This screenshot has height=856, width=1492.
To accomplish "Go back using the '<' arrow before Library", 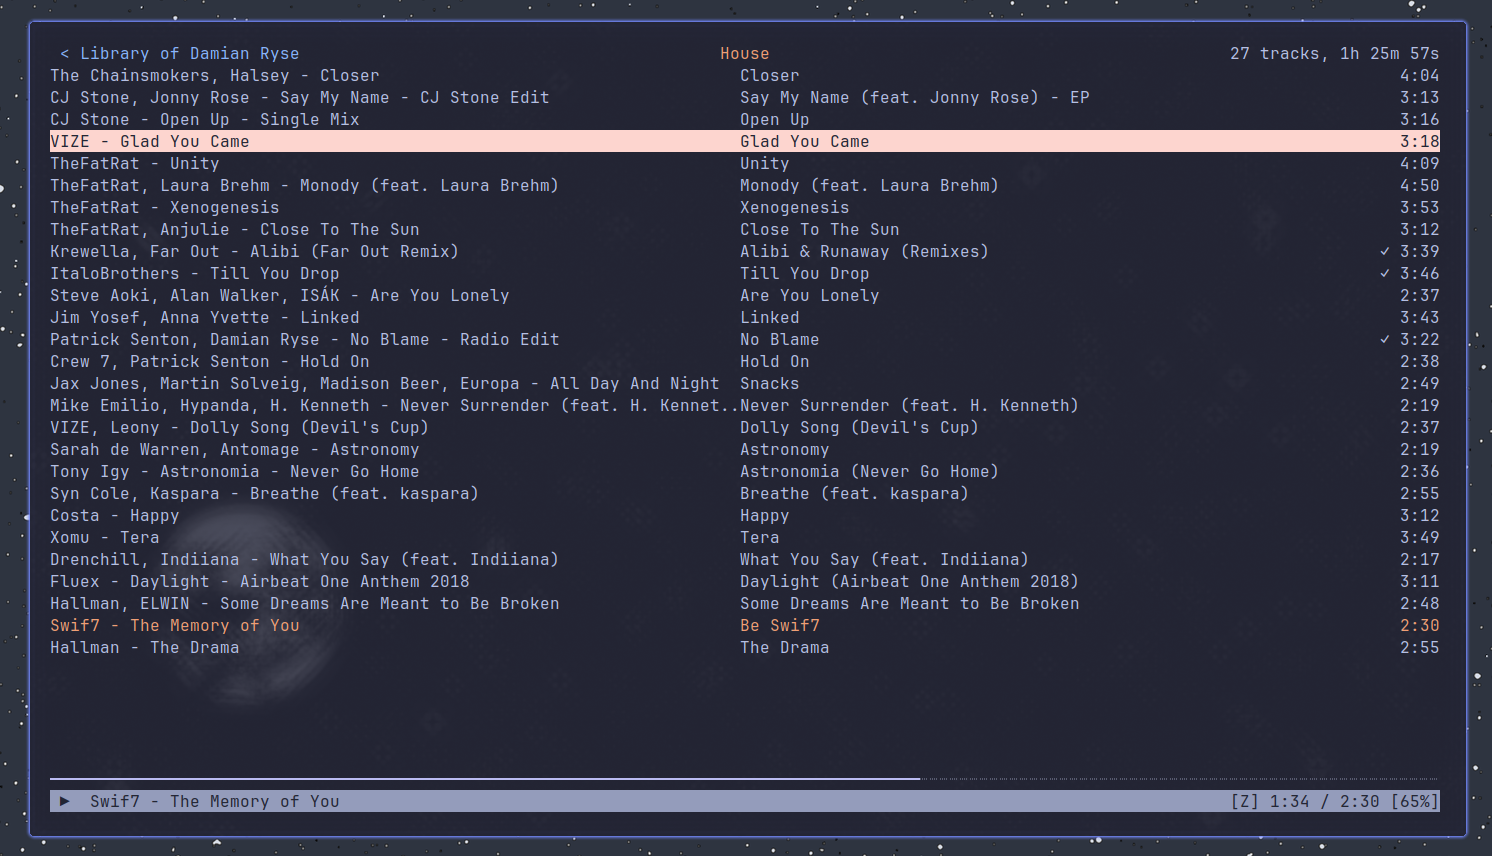I will click(x=65, y=54).
